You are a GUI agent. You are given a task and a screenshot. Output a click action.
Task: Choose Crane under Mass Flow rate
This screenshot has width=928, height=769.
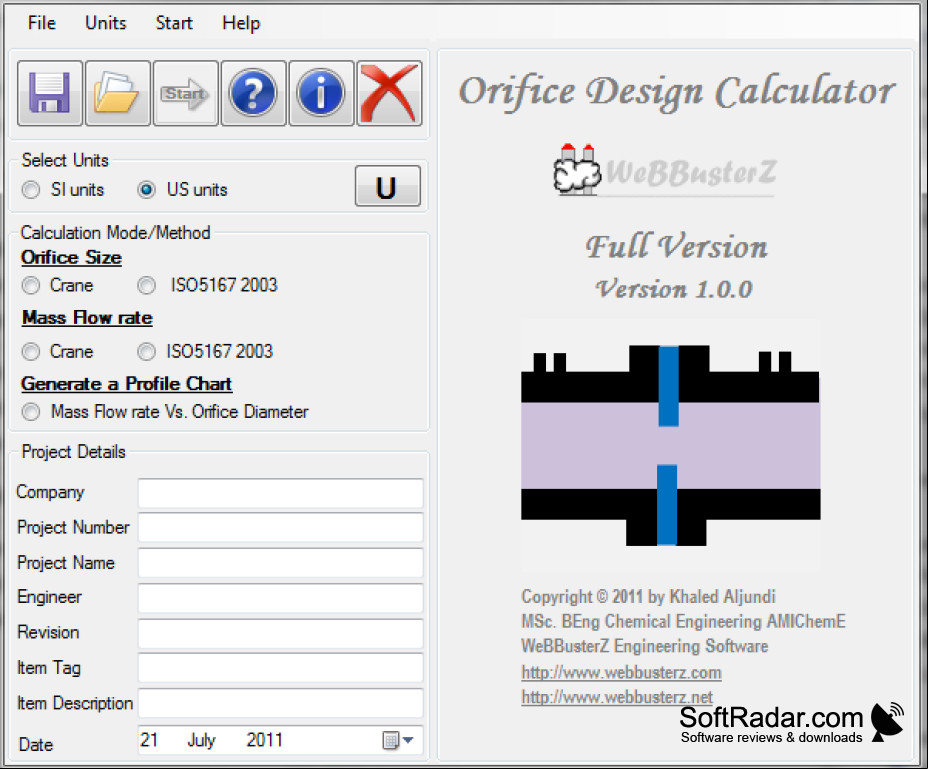[x=31, y=352]
